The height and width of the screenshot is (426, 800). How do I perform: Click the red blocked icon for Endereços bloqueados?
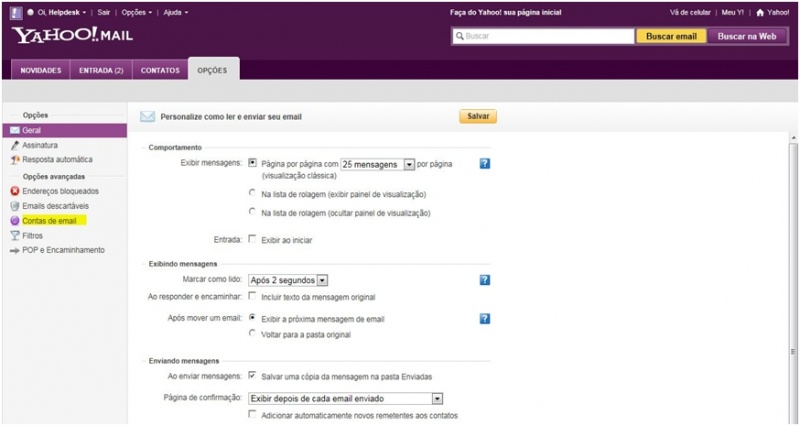pos(15,191)
